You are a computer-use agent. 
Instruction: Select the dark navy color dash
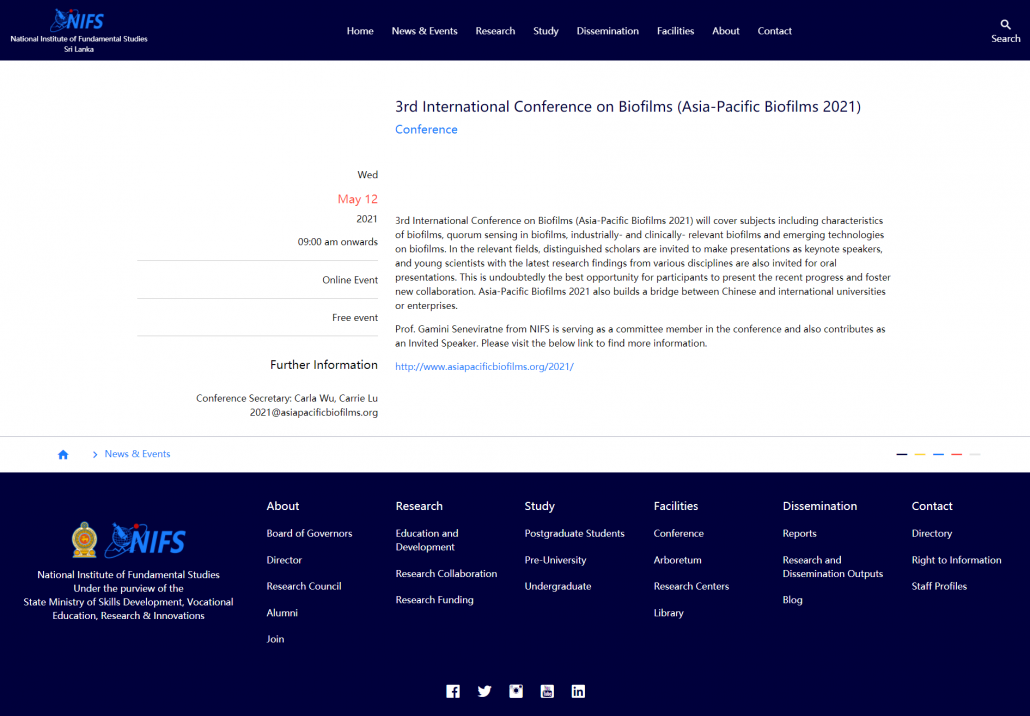coord(902,454)
